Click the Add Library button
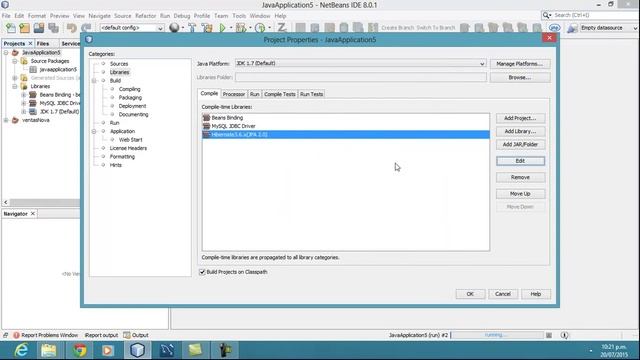This screenshot has height=360, width=640. coord(520,131)
